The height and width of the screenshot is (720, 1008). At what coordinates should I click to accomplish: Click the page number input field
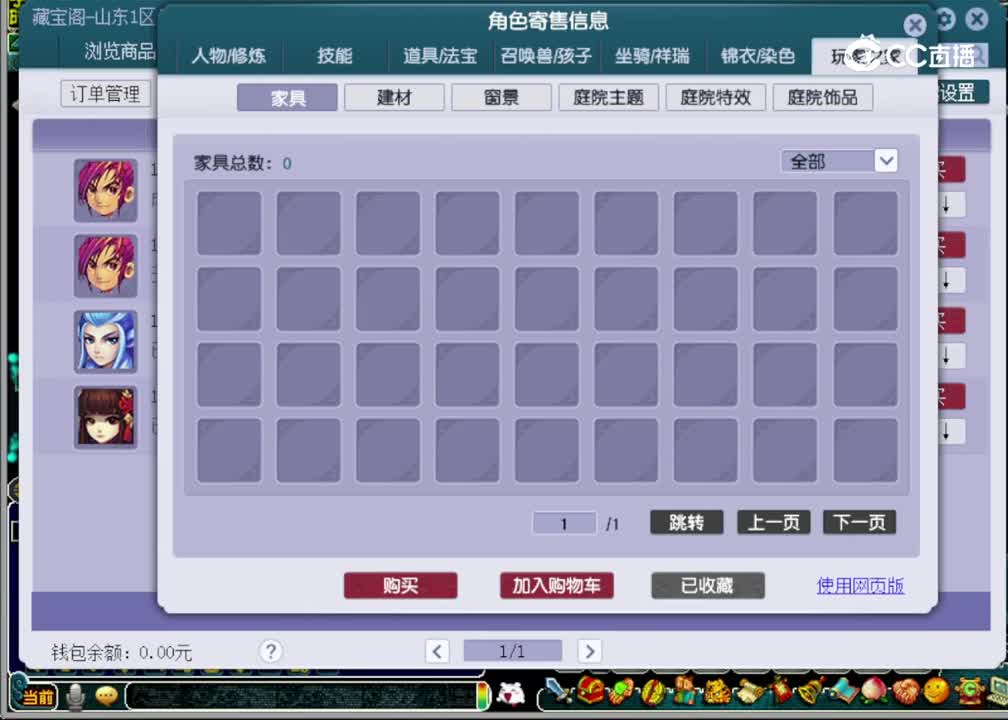564,523
